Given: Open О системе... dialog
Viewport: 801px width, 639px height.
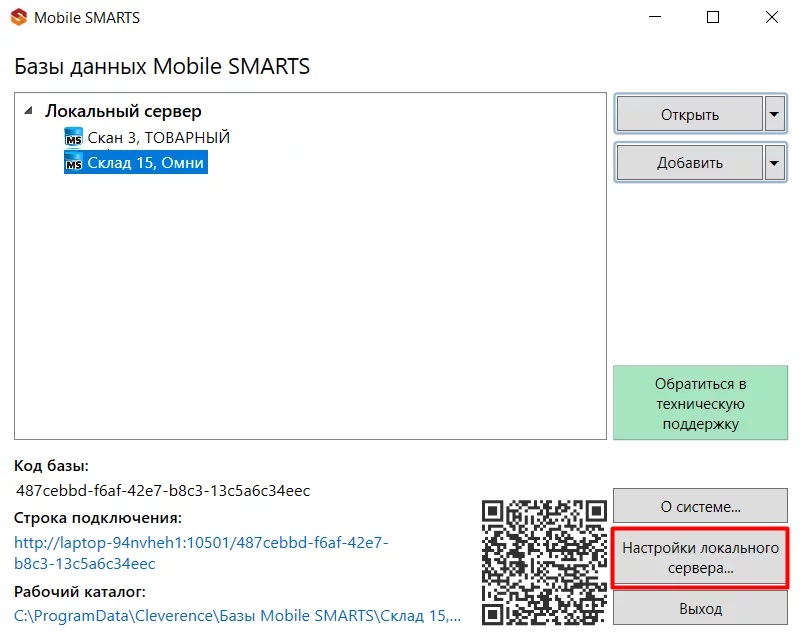Looking at the screenshot, I should 700,506.
